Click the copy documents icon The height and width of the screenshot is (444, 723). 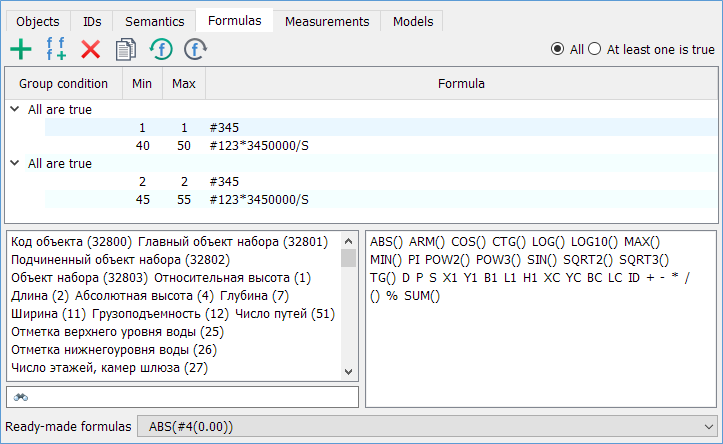click(126, 49)
